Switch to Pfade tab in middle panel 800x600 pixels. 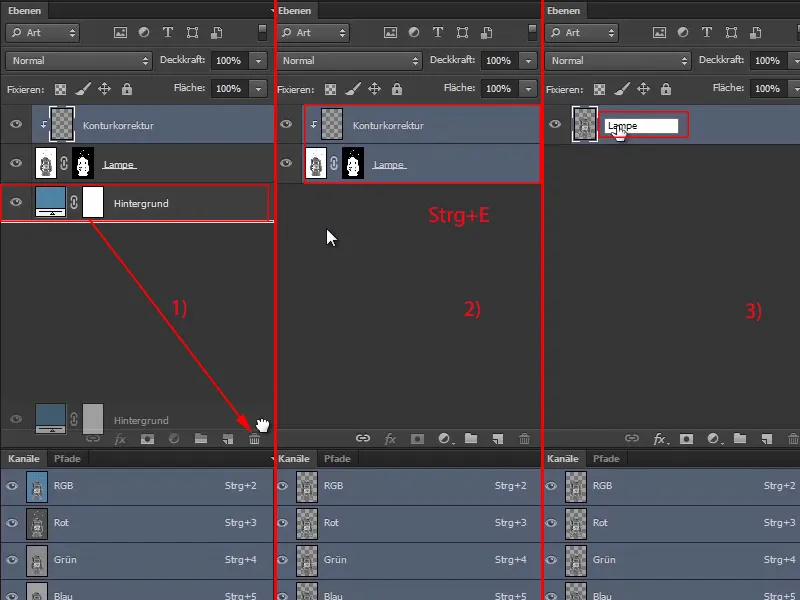pos(337,458)
